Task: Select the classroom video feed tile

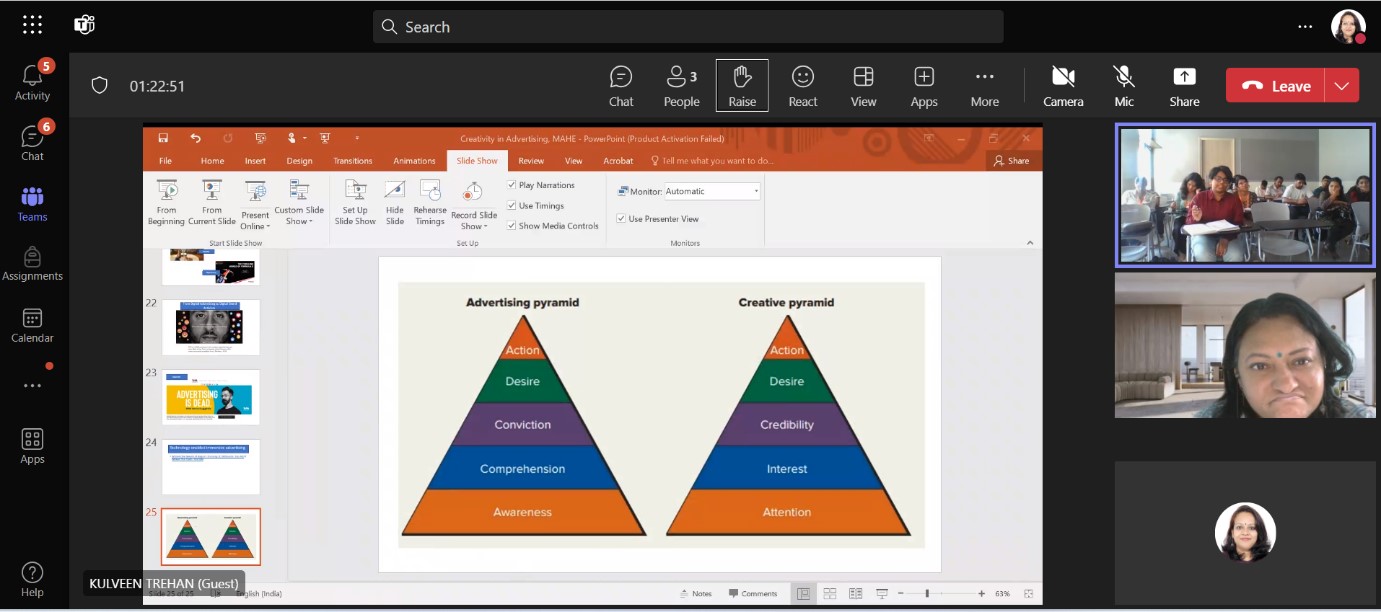Action: click(x=1245, y=196)
